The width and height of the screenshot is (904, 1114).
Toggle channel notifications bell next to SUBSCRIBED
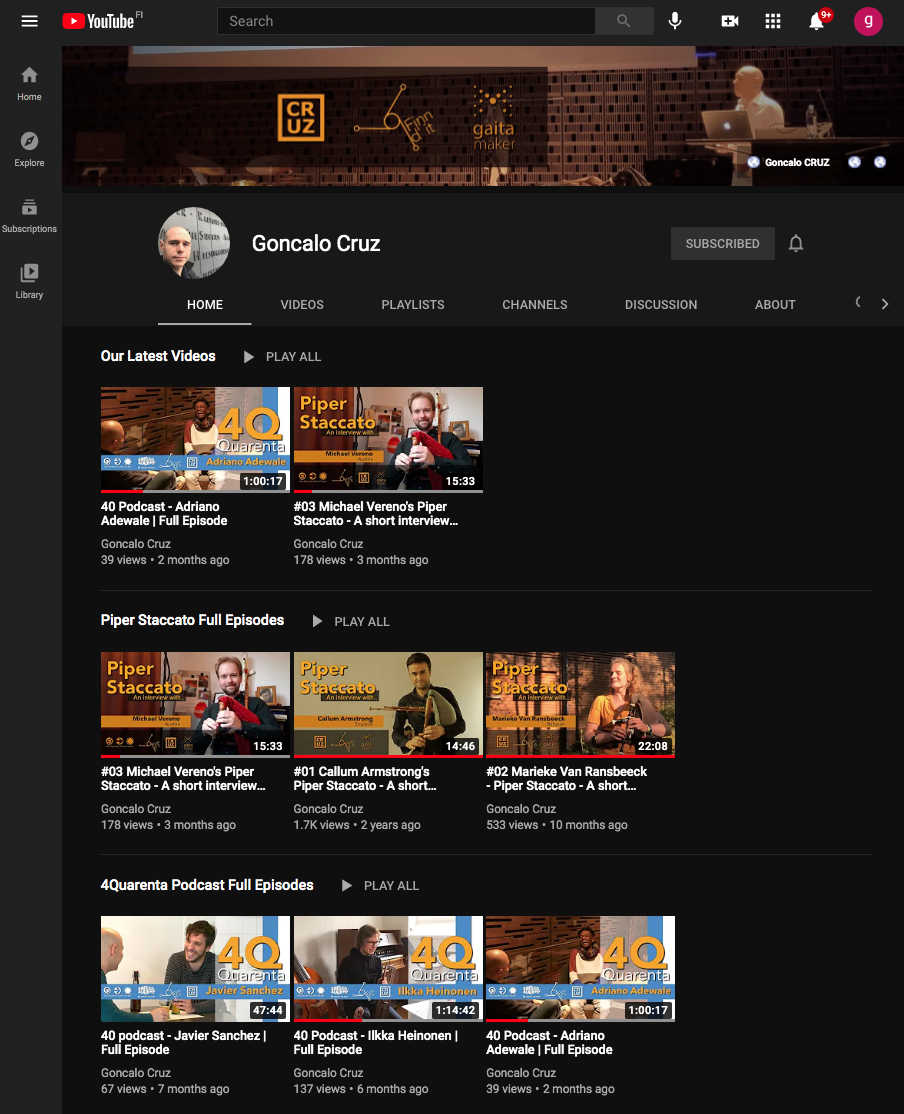[x=795, y=243]
